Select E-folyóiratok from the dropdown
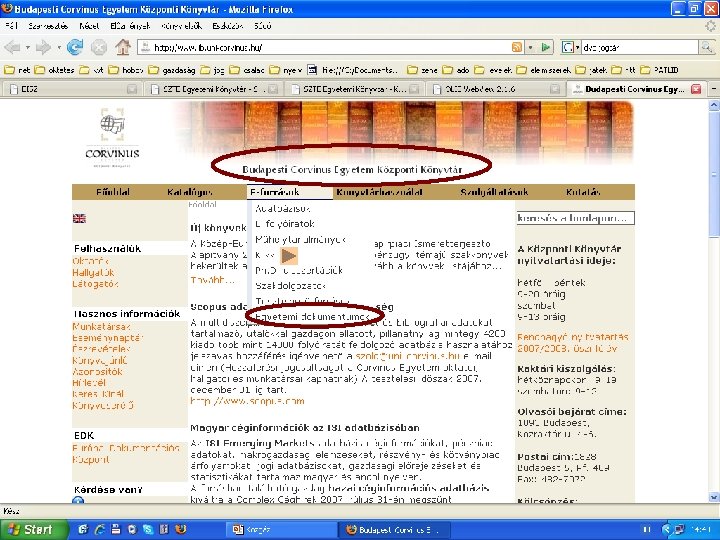 click(x=285, y=224)
